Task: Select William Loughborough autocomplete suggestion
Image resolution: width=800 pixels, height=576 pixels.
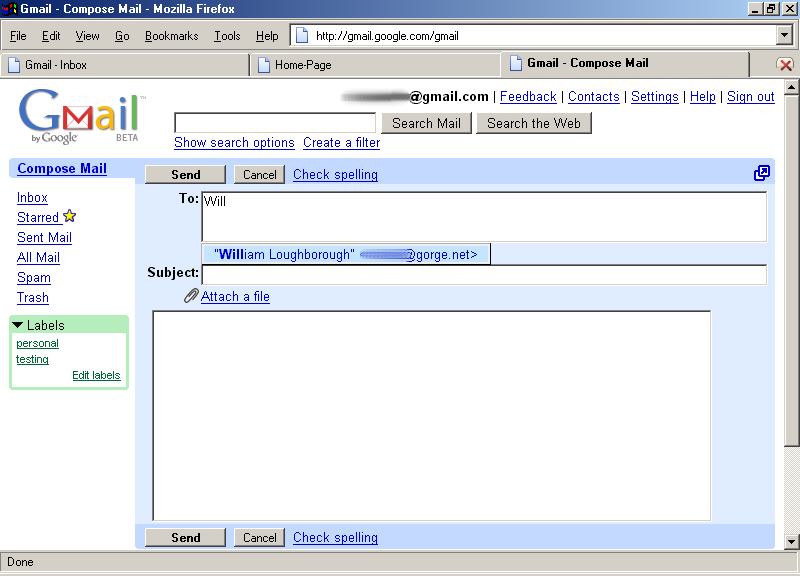Action: point(345,255)
